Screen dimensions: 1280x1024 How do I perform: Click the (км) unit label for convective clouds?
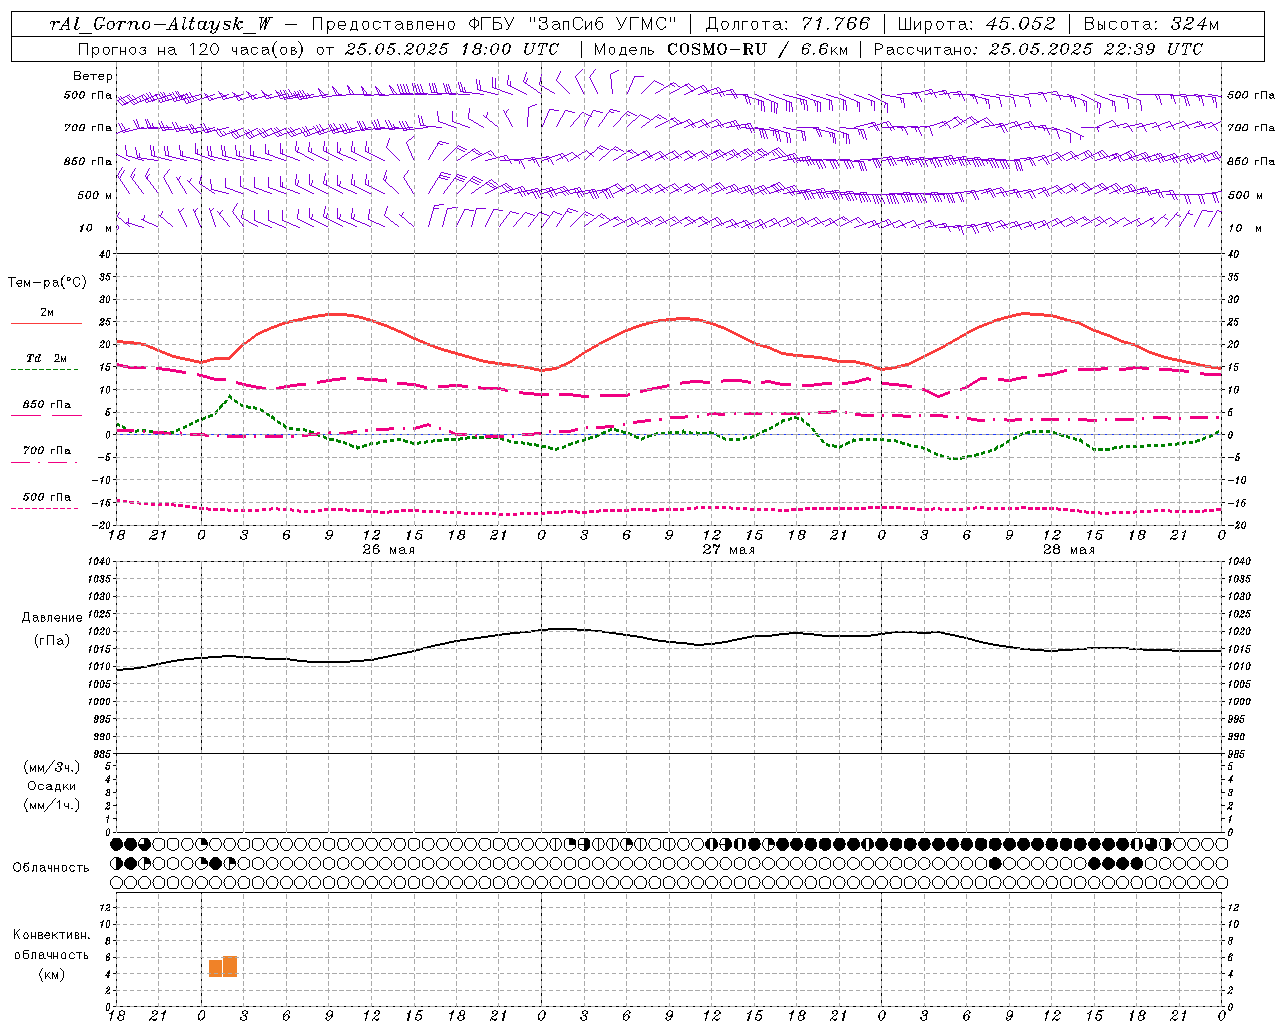tap(52, 975)
